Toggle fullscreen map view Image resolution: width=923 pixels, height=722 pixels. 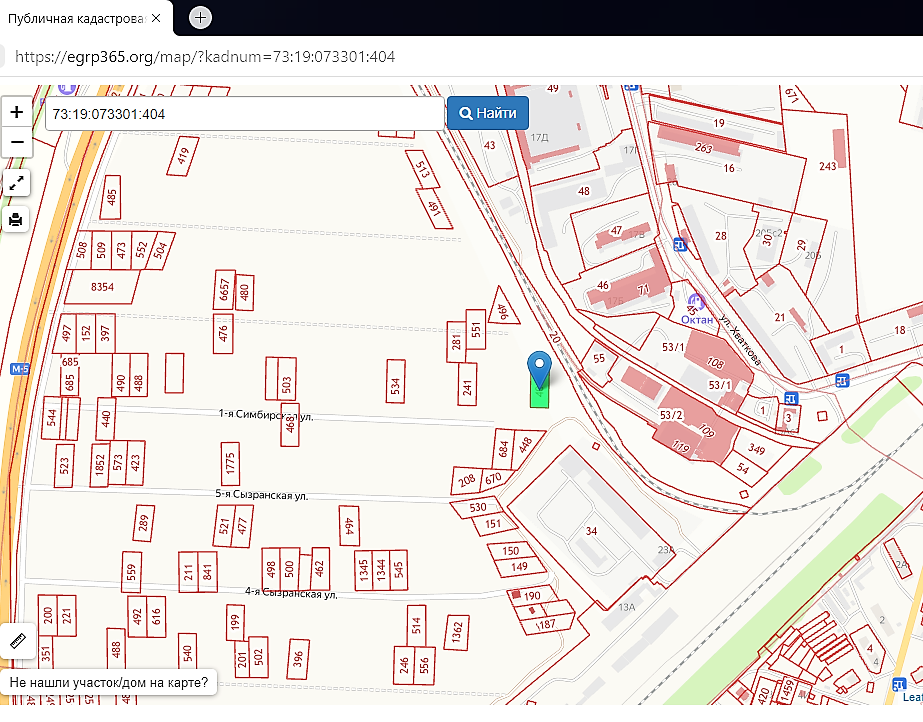17,183
